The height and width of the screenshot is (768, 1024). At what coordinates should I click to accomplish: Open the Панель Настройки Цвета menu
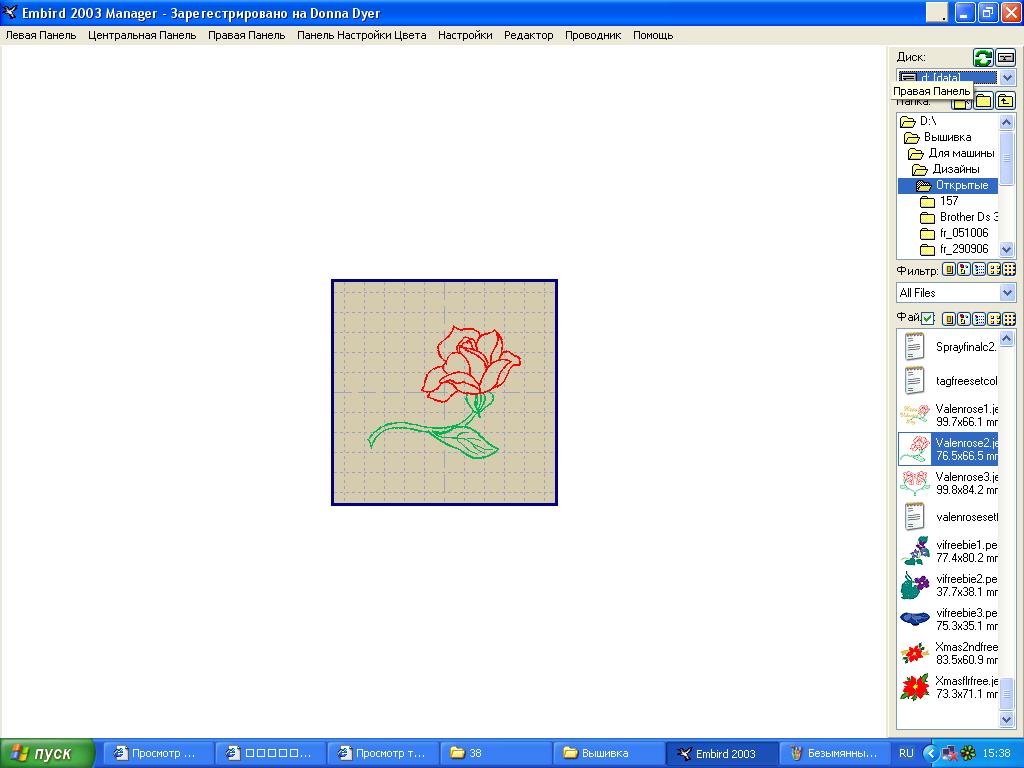[361, 35]
